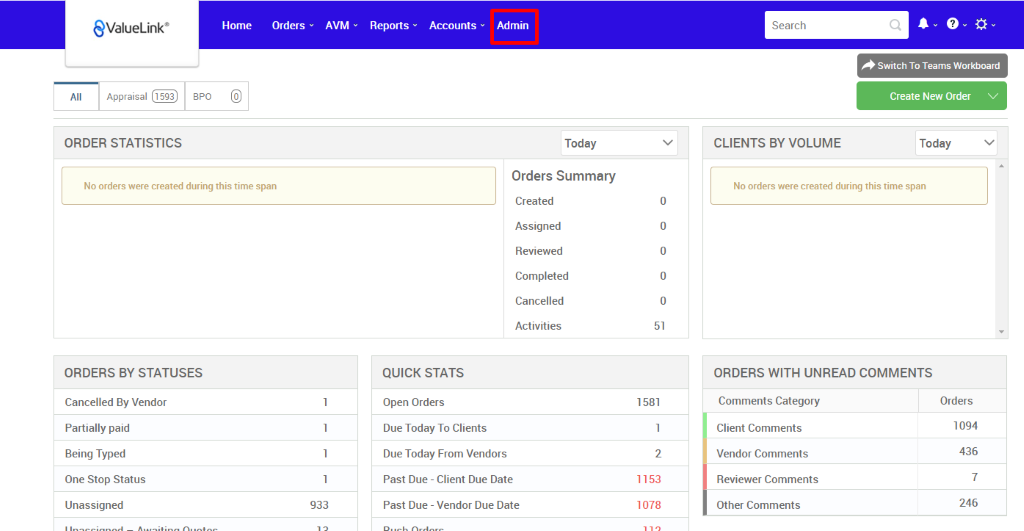The image size is (1024, 531).
Task: Click the Clients By Volume scrollbar up arrow
Action: coord(1001,167)
